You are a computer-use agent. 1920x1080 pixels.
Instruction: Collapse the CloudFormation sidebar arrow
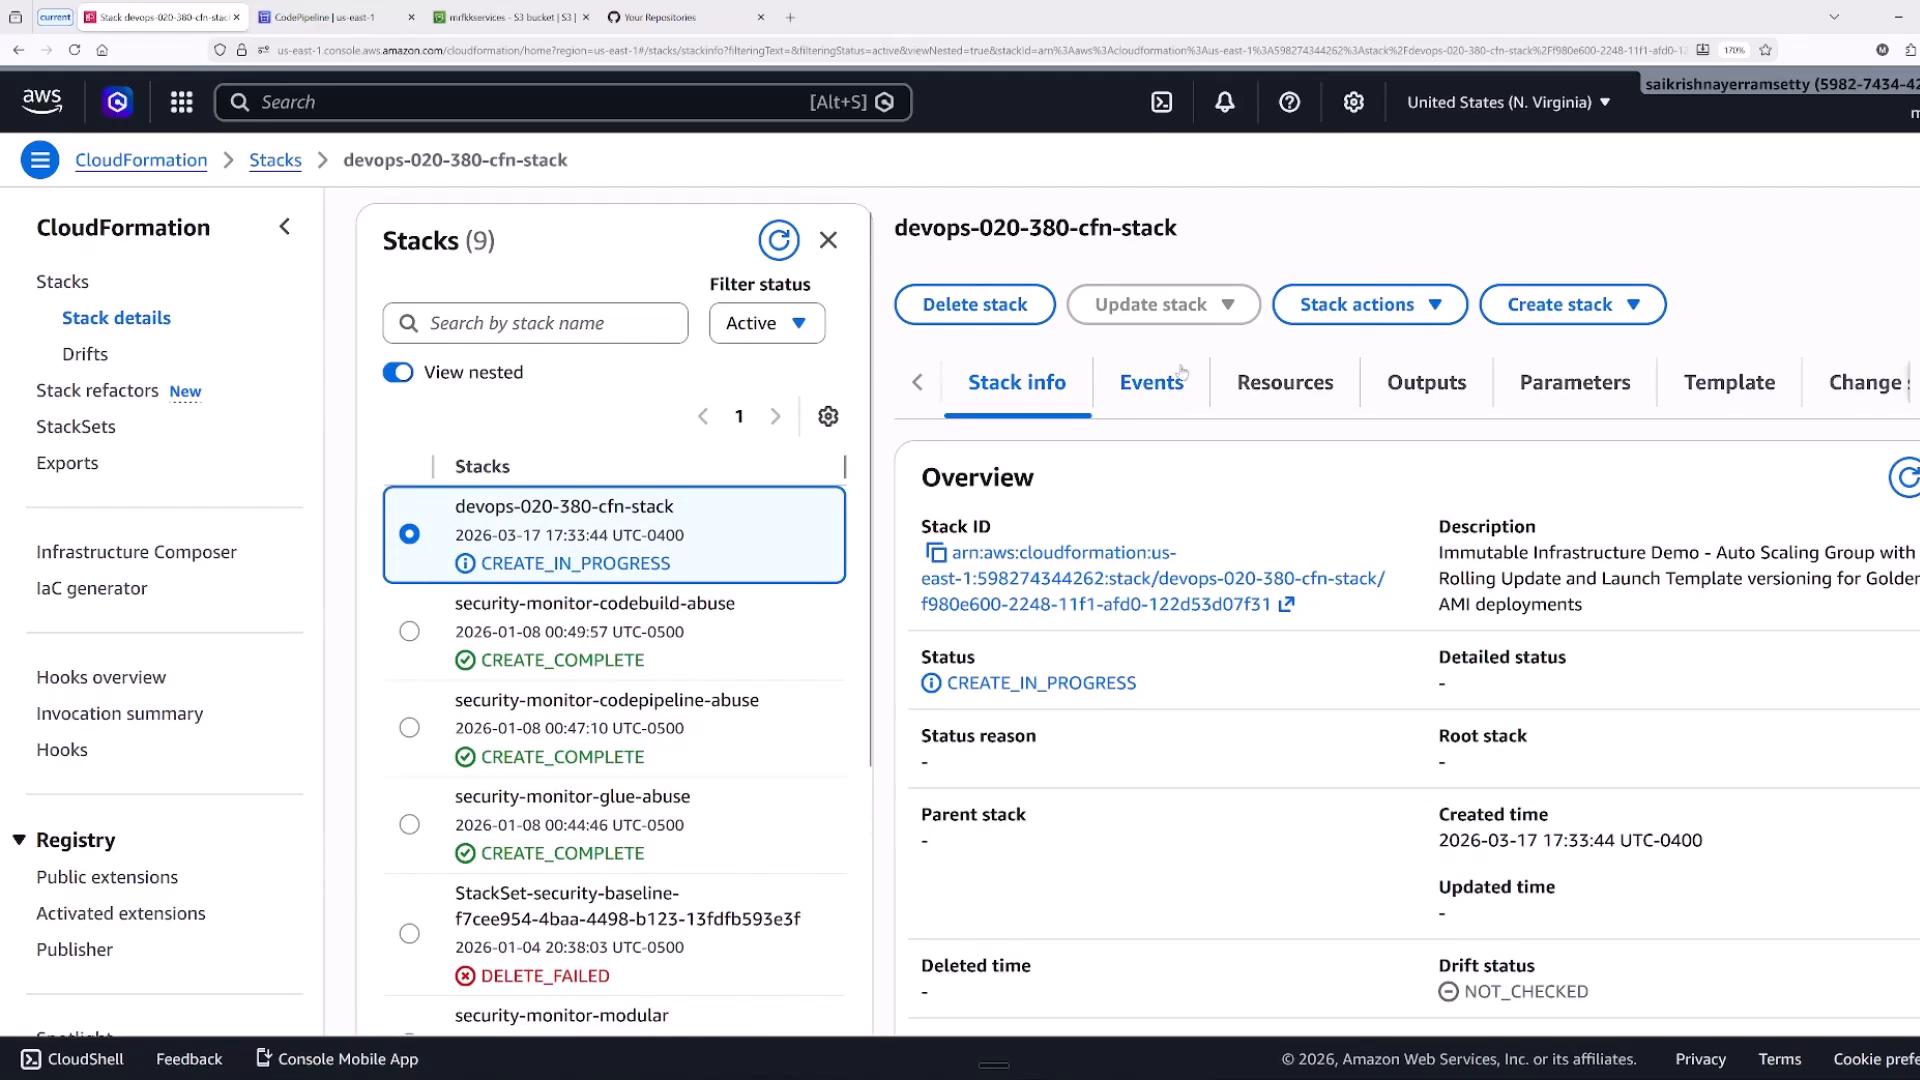click(284, 227)
